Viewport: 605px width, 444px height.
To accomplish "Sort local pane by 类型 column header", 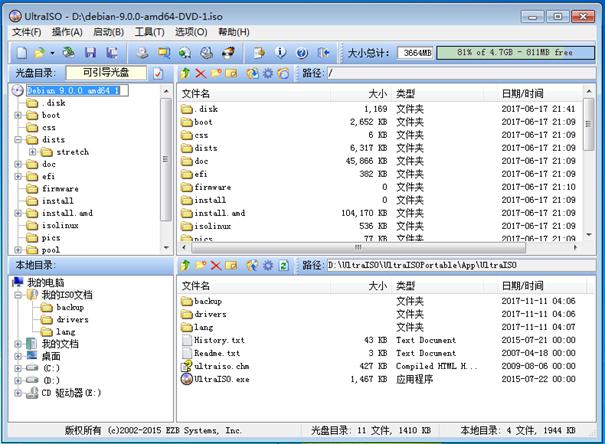I will click(438, 286).
